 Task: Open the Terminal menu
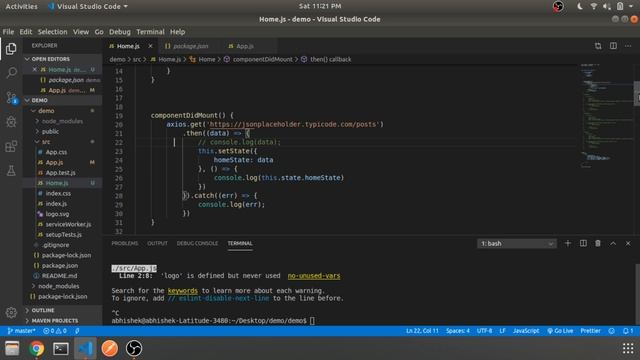(x=150, y=31)
